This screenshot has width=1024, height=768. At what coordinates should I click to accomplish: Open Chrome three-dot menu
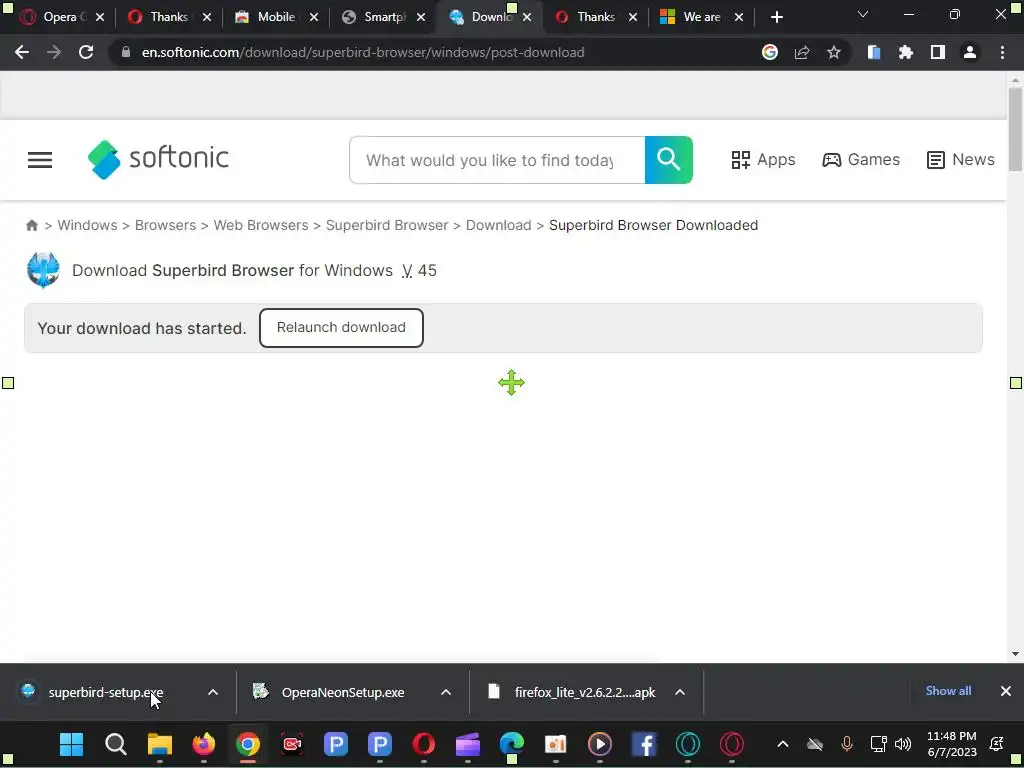(x=1002, y=52)
